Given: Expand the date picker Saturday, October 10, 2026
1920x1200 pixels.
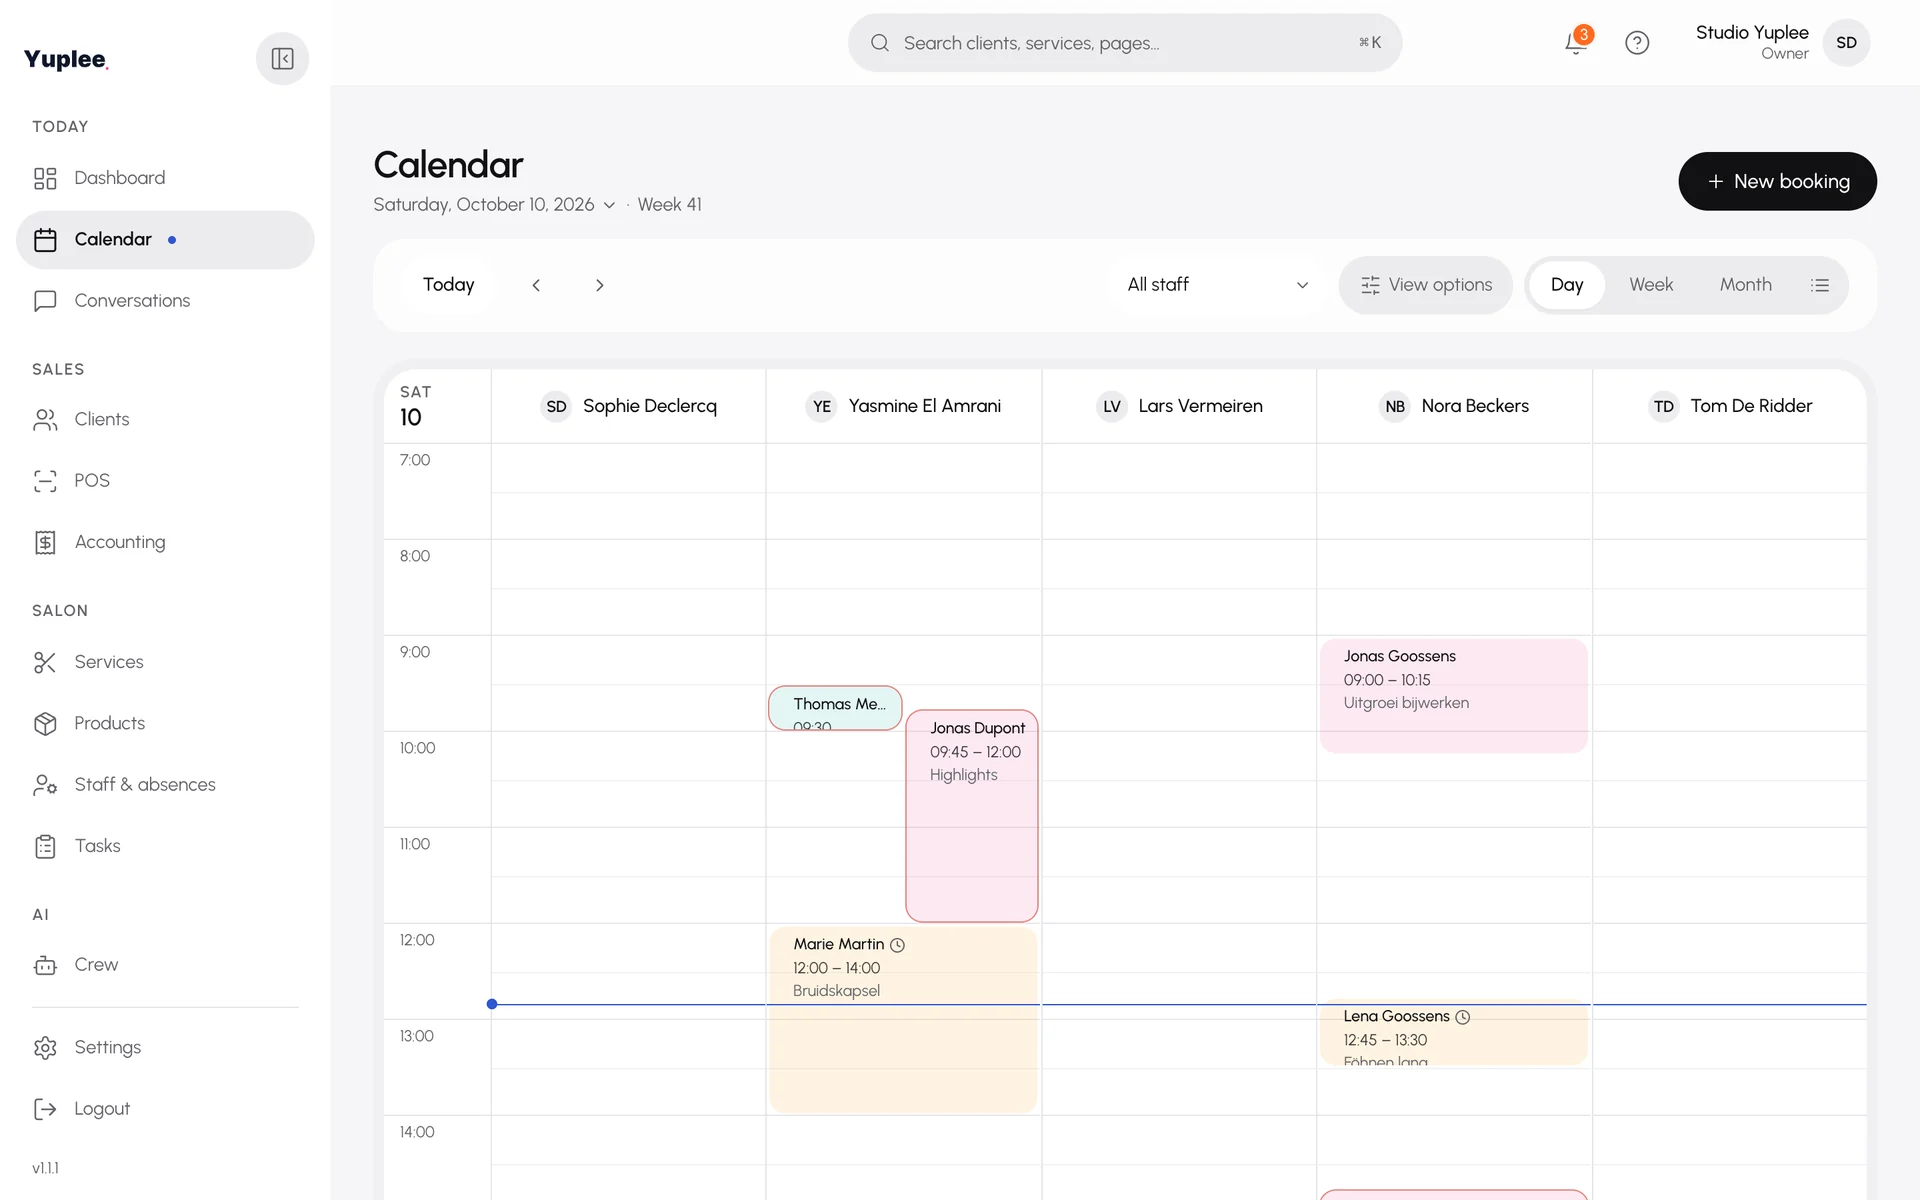Looking at the screenshot, I should coord(494,205).
